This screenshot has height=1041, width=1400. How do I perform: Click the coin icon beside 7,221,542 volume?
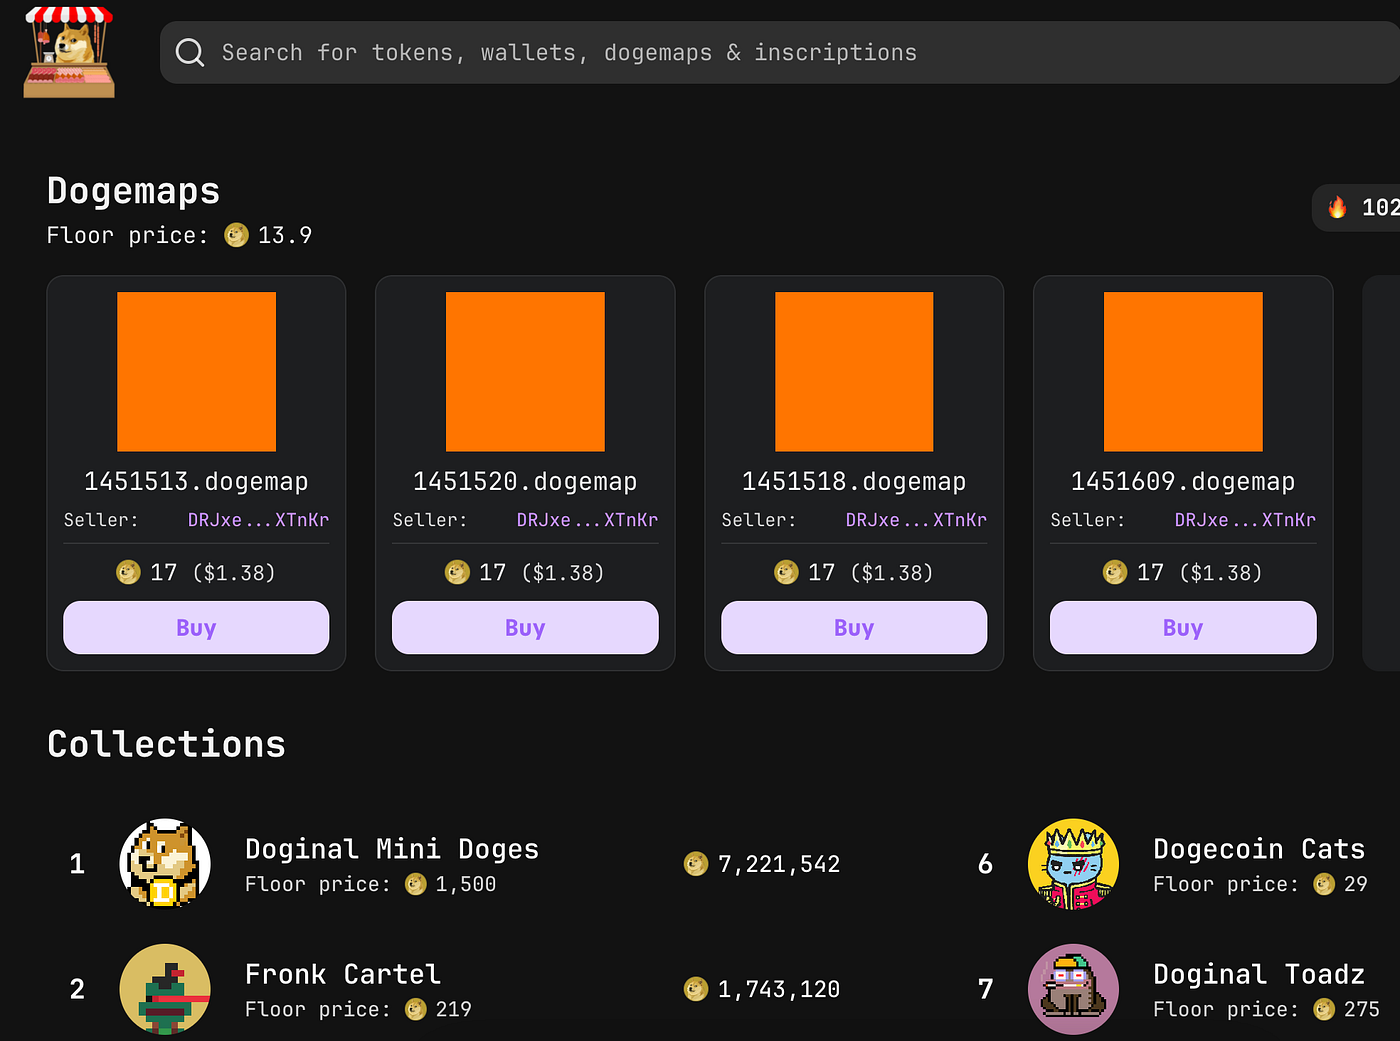point(696,864)
